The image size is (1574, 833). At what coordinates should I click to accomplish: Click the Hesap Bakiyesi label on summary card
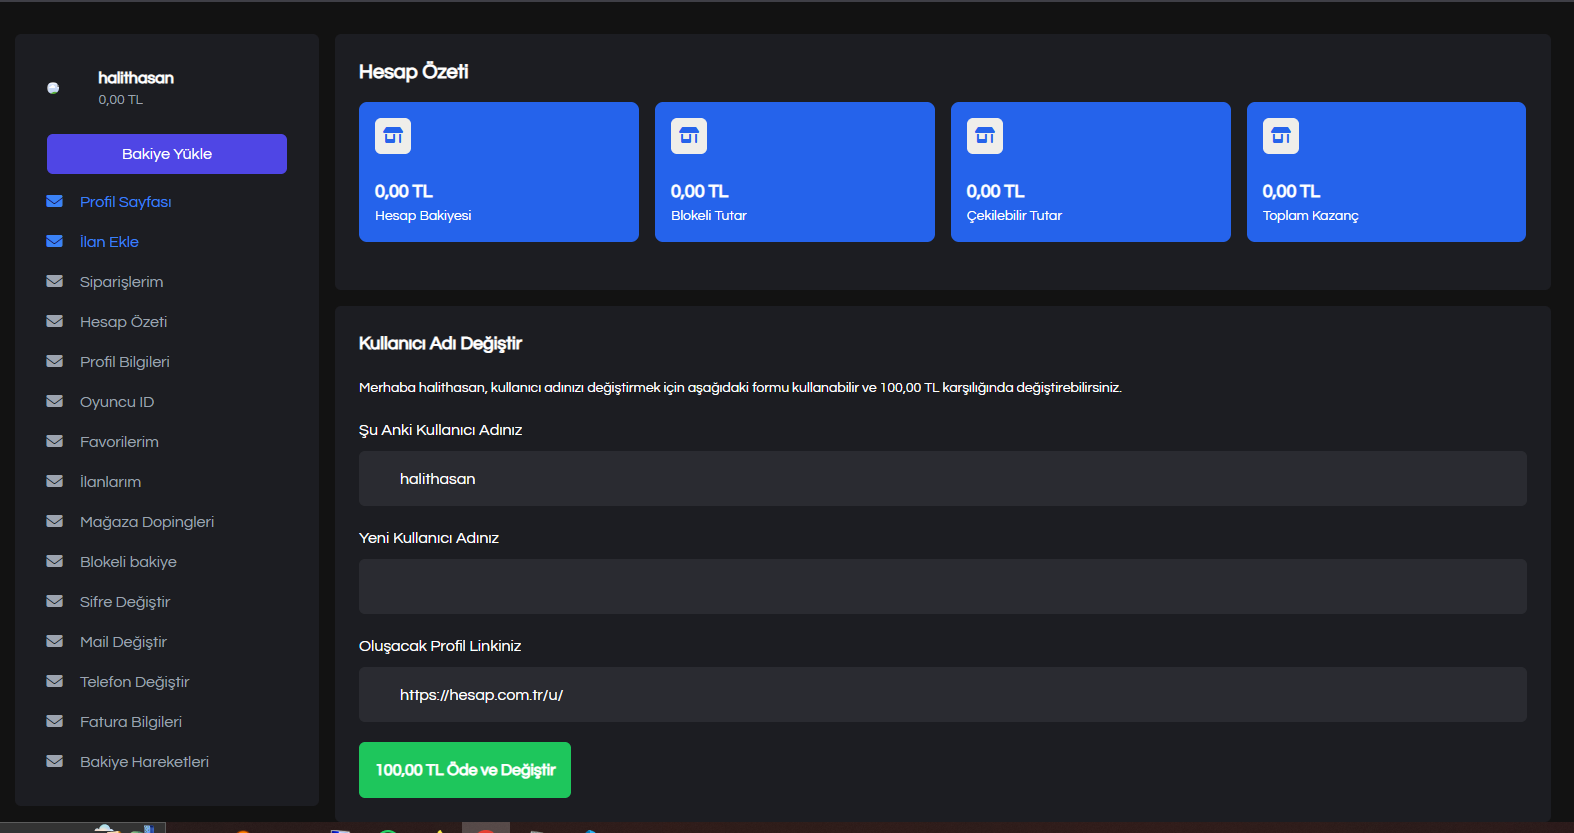click(x=423, y=216)
